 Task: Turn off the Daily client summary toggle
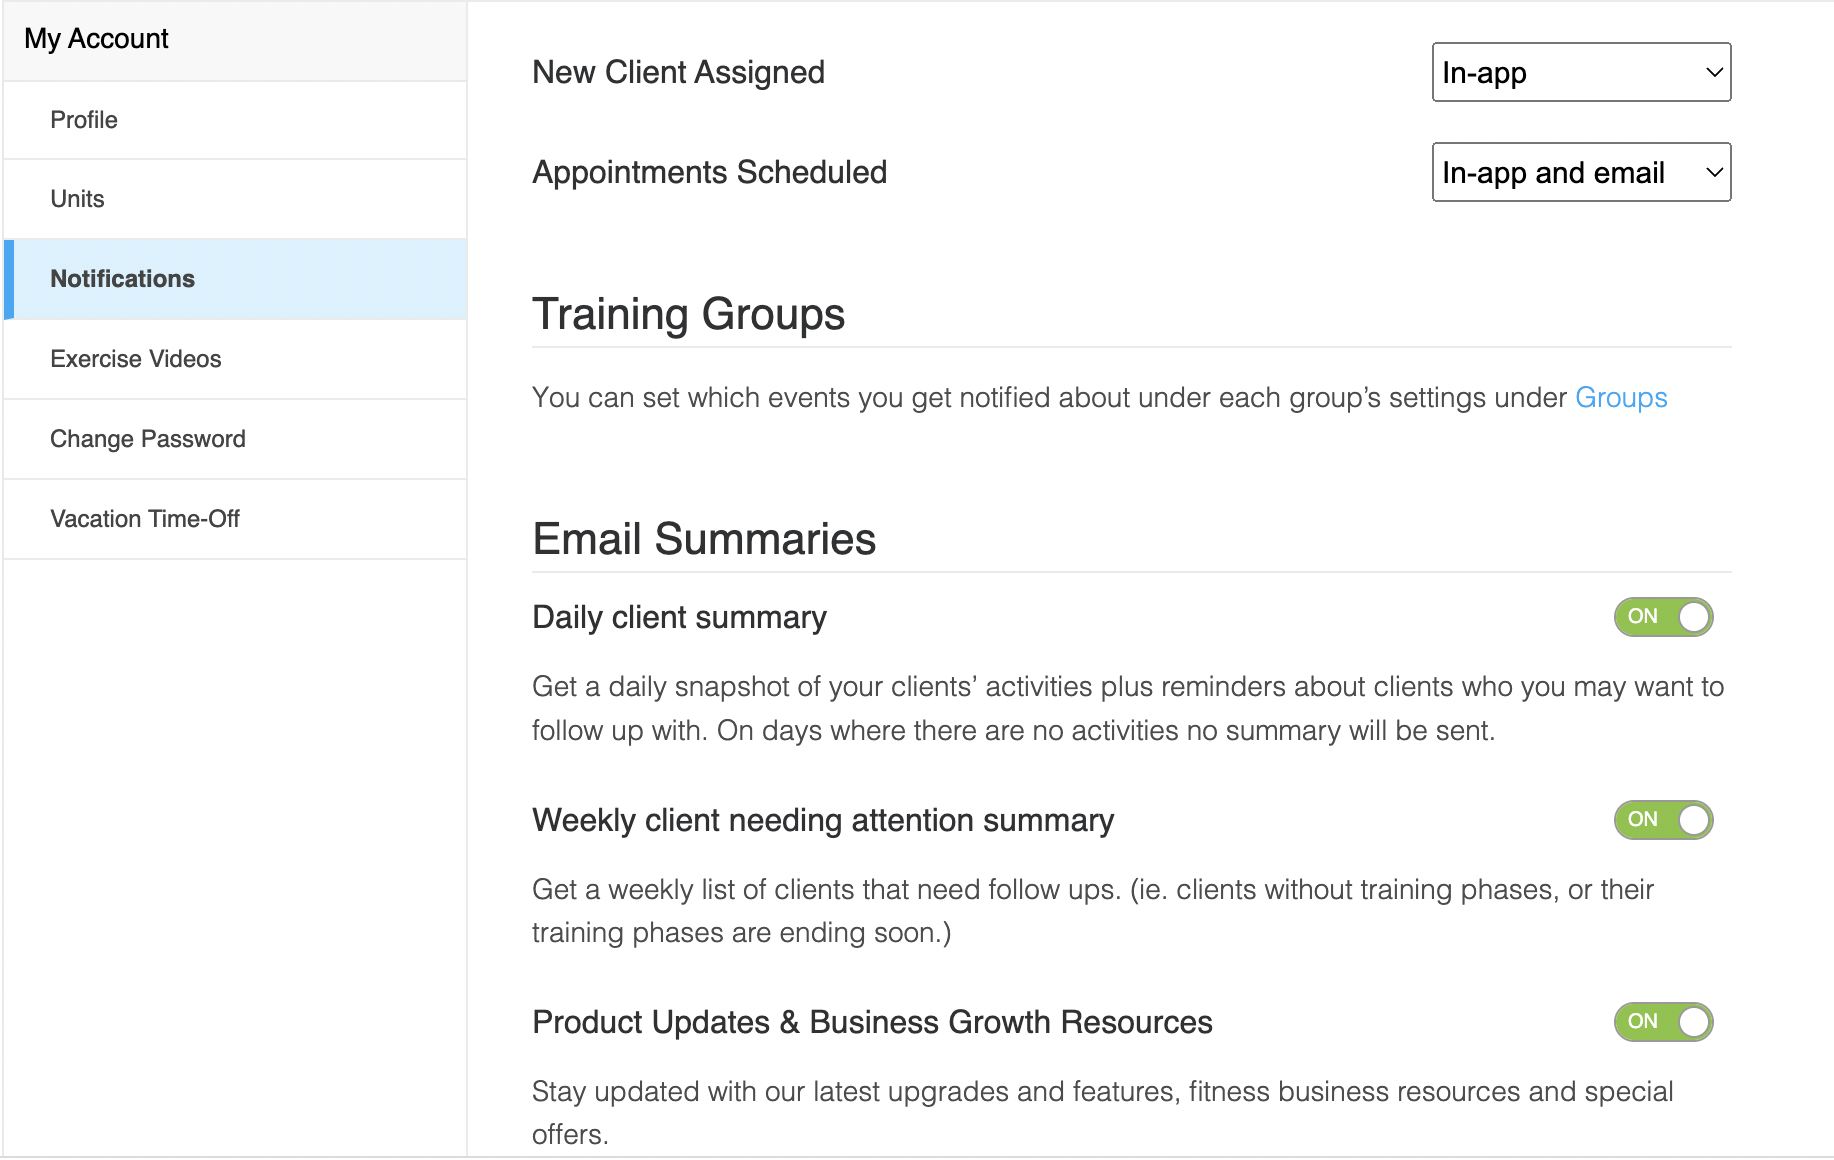click(1663, 617)
